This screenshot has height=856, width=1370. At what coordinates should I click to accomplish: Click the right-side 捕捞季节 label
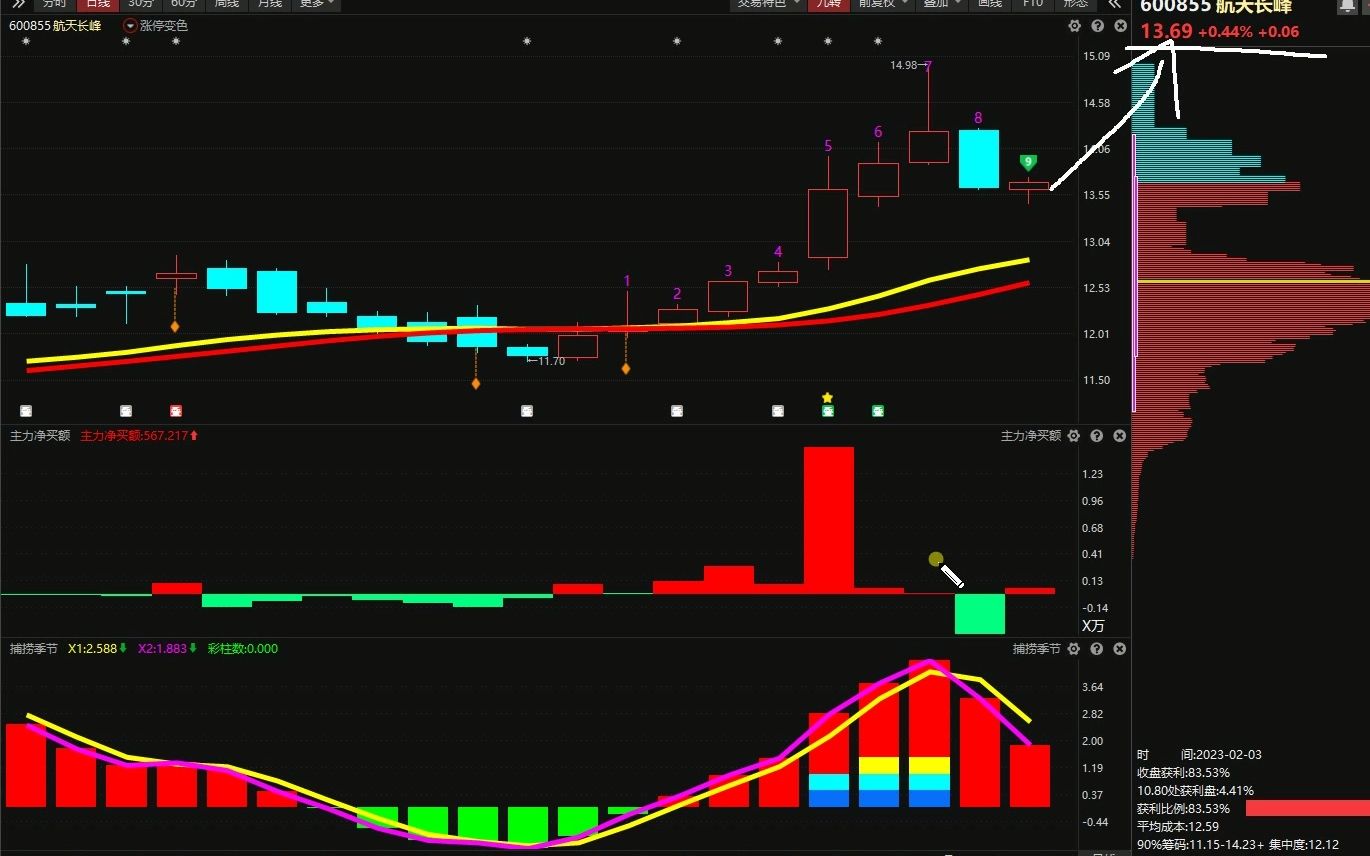tap(1037, 649)
